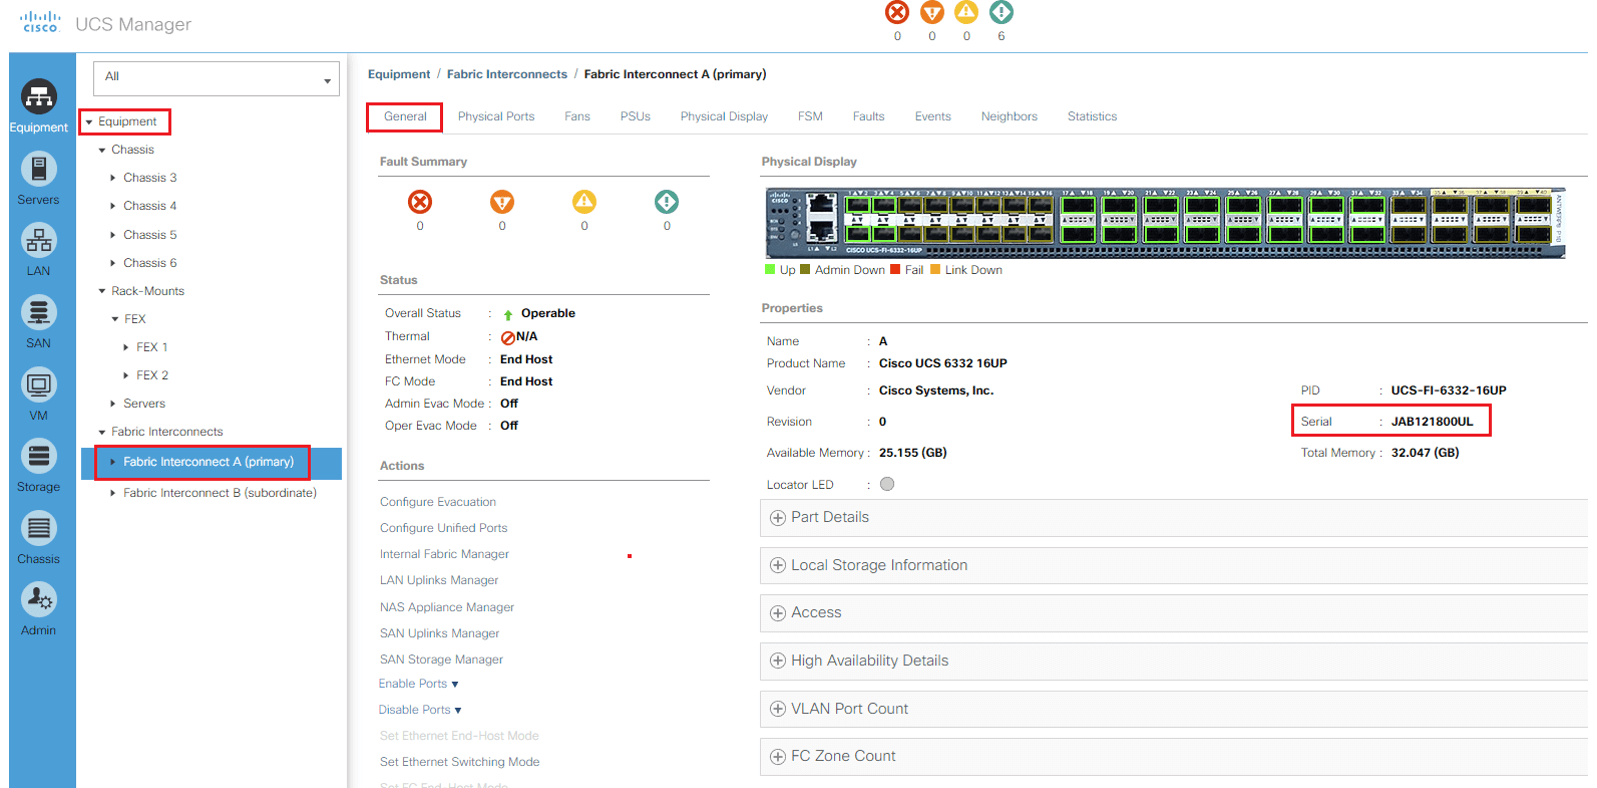Open SAN Storage Manager
Screen dimensions: 1597x788
[x=441, y=659]
